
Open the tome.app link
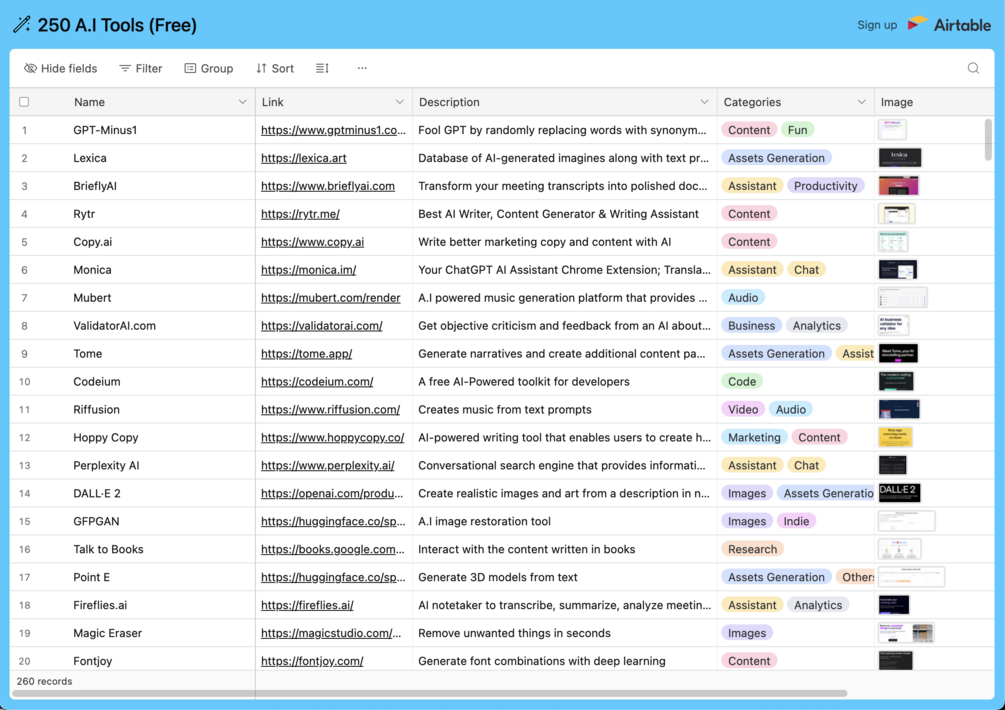click(306, 354)
